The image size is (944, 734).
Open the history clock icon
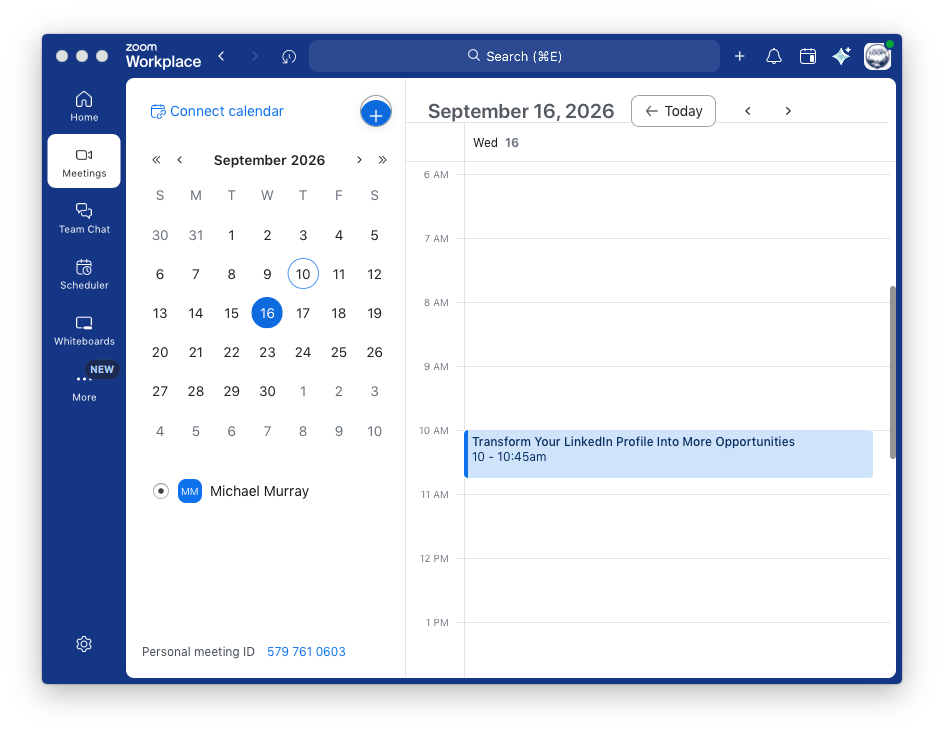(x=289, y=57)
